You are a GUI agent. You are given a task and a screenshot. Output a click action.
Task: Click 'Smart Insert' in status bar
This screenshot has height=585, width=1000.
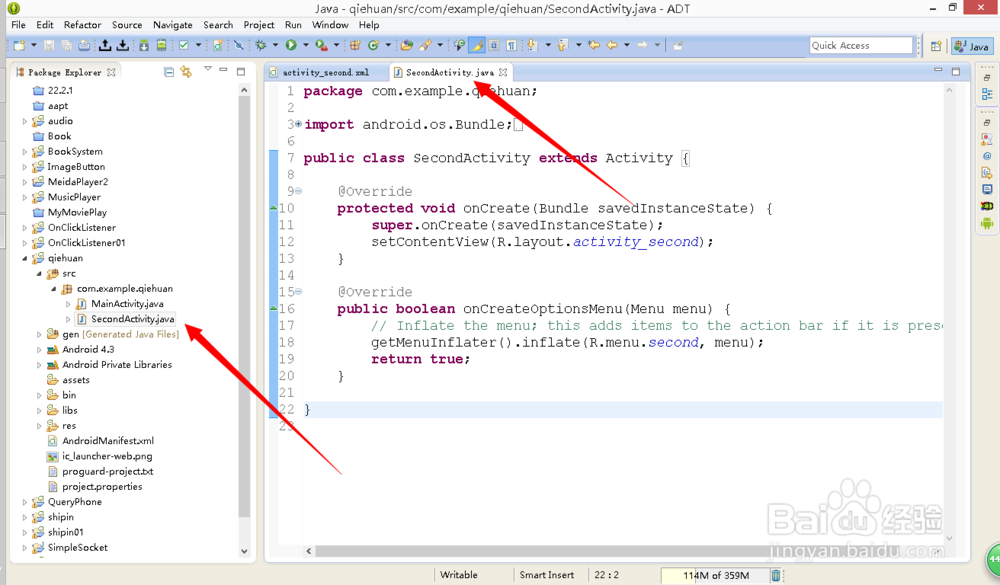(x=547, y=575)
